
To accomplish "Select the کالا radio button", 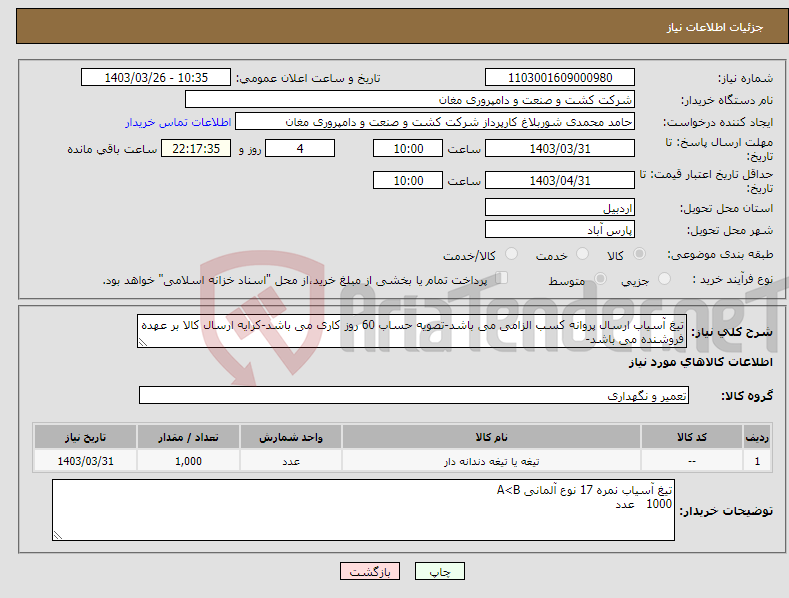I will [x=639, y=254].
